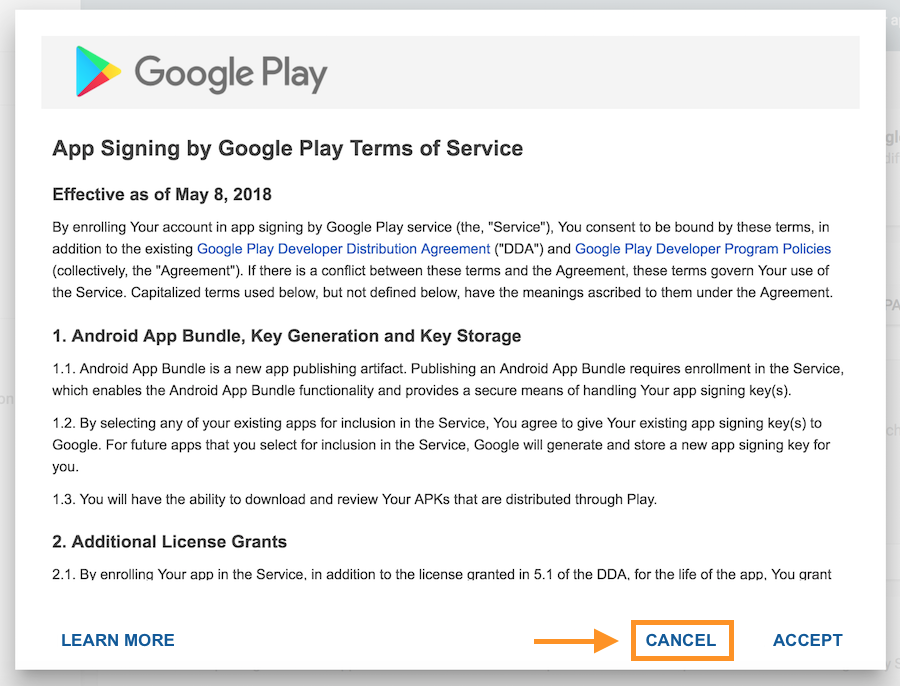Accept the App Signing terms
This screenshot has height=686, width=900.
(807, 640)
